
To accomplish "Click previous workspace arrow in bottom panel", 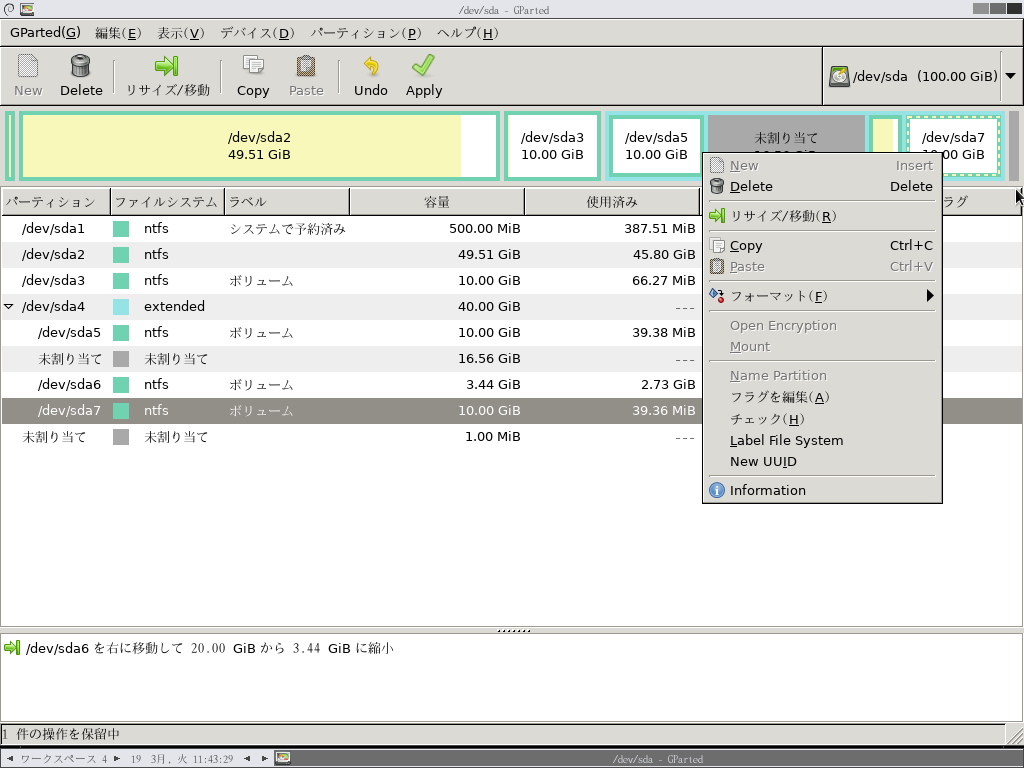I will click(x=10, y=759).
